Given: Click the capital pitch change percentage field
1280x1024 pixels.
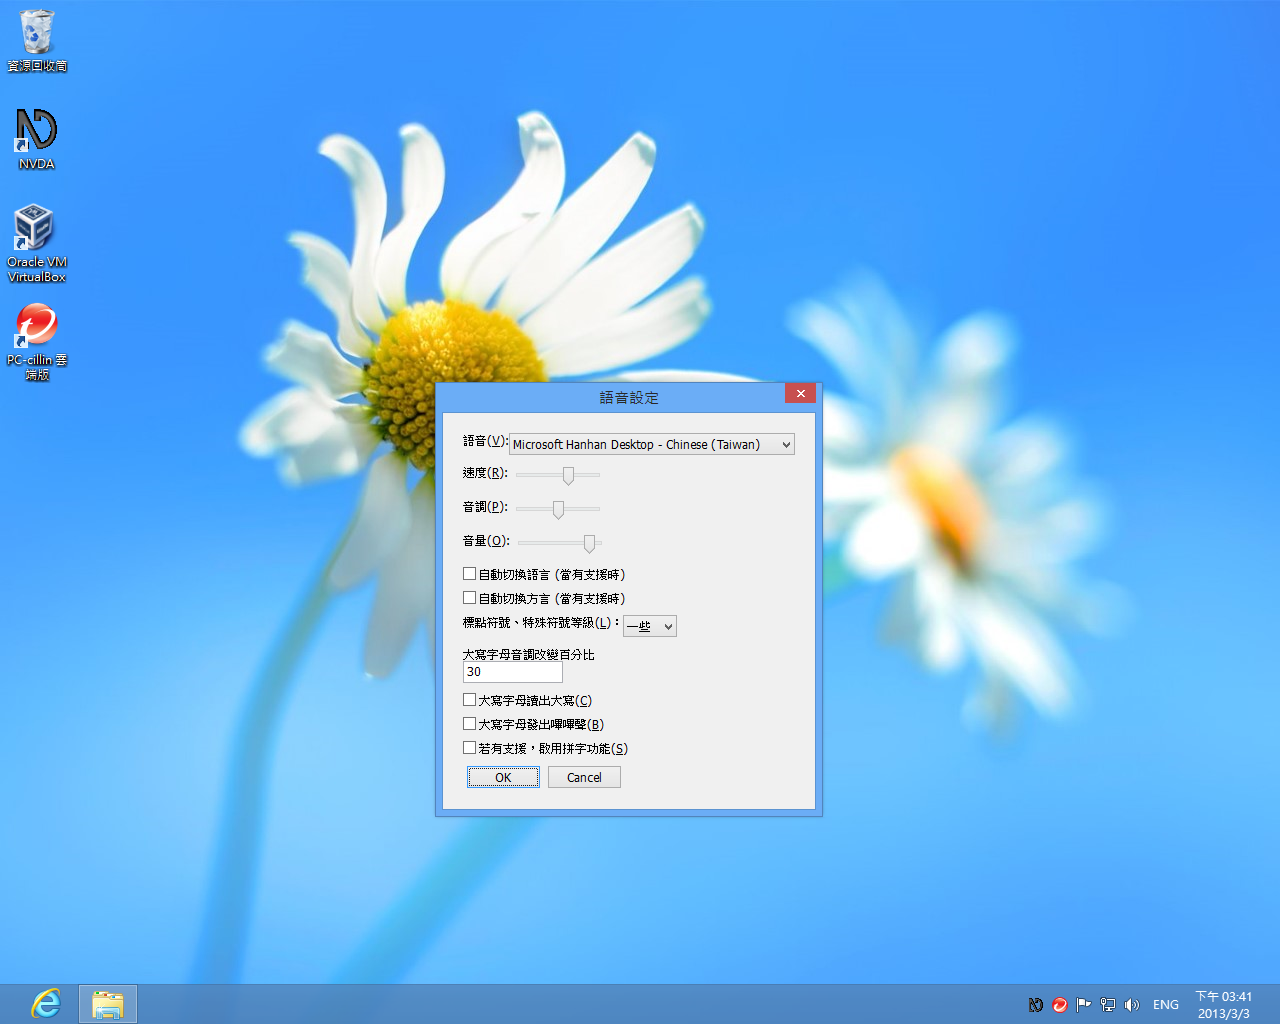Looking at the screenshot, I should point(512,672).
